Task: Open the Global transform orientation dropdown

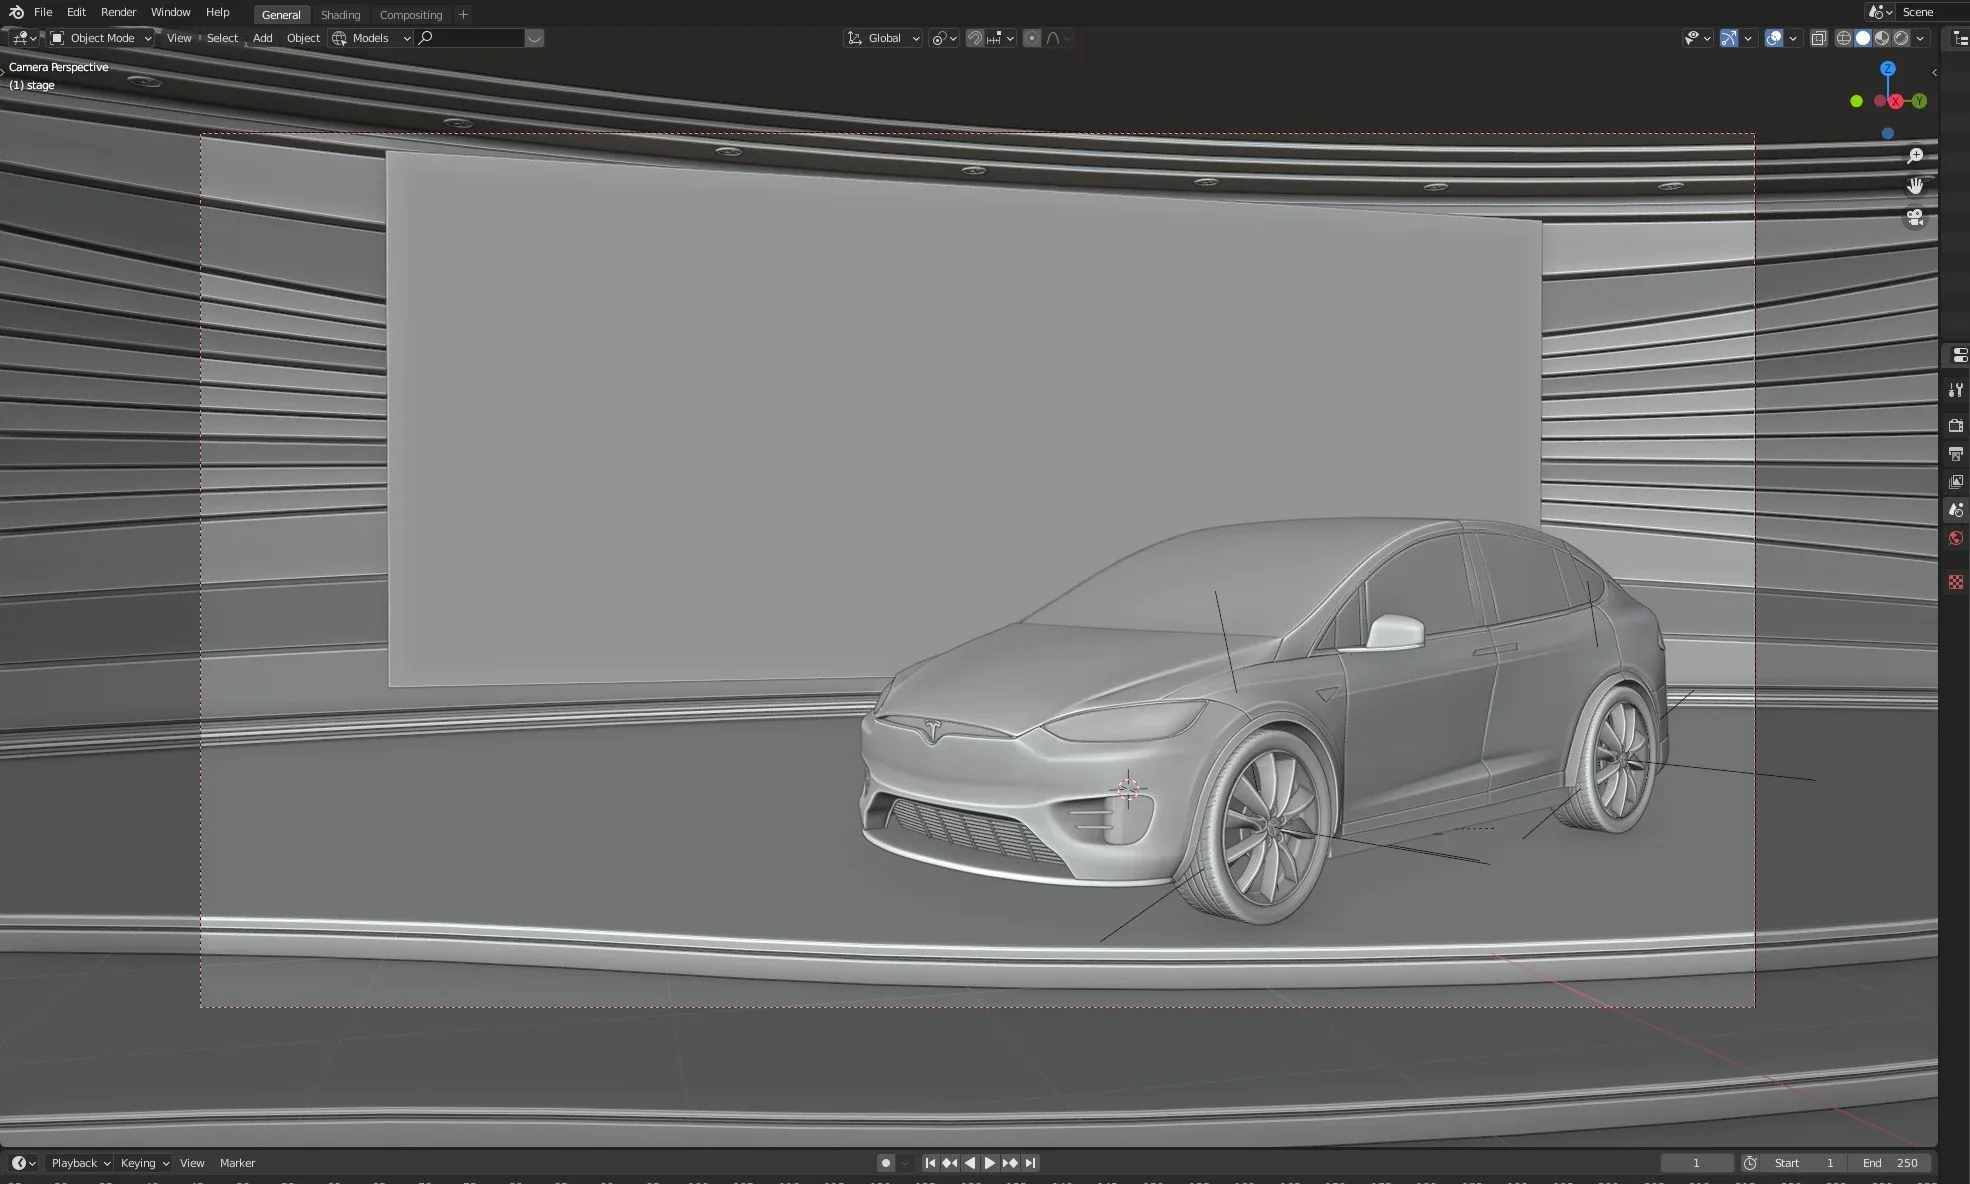Action: click(881, 37)
